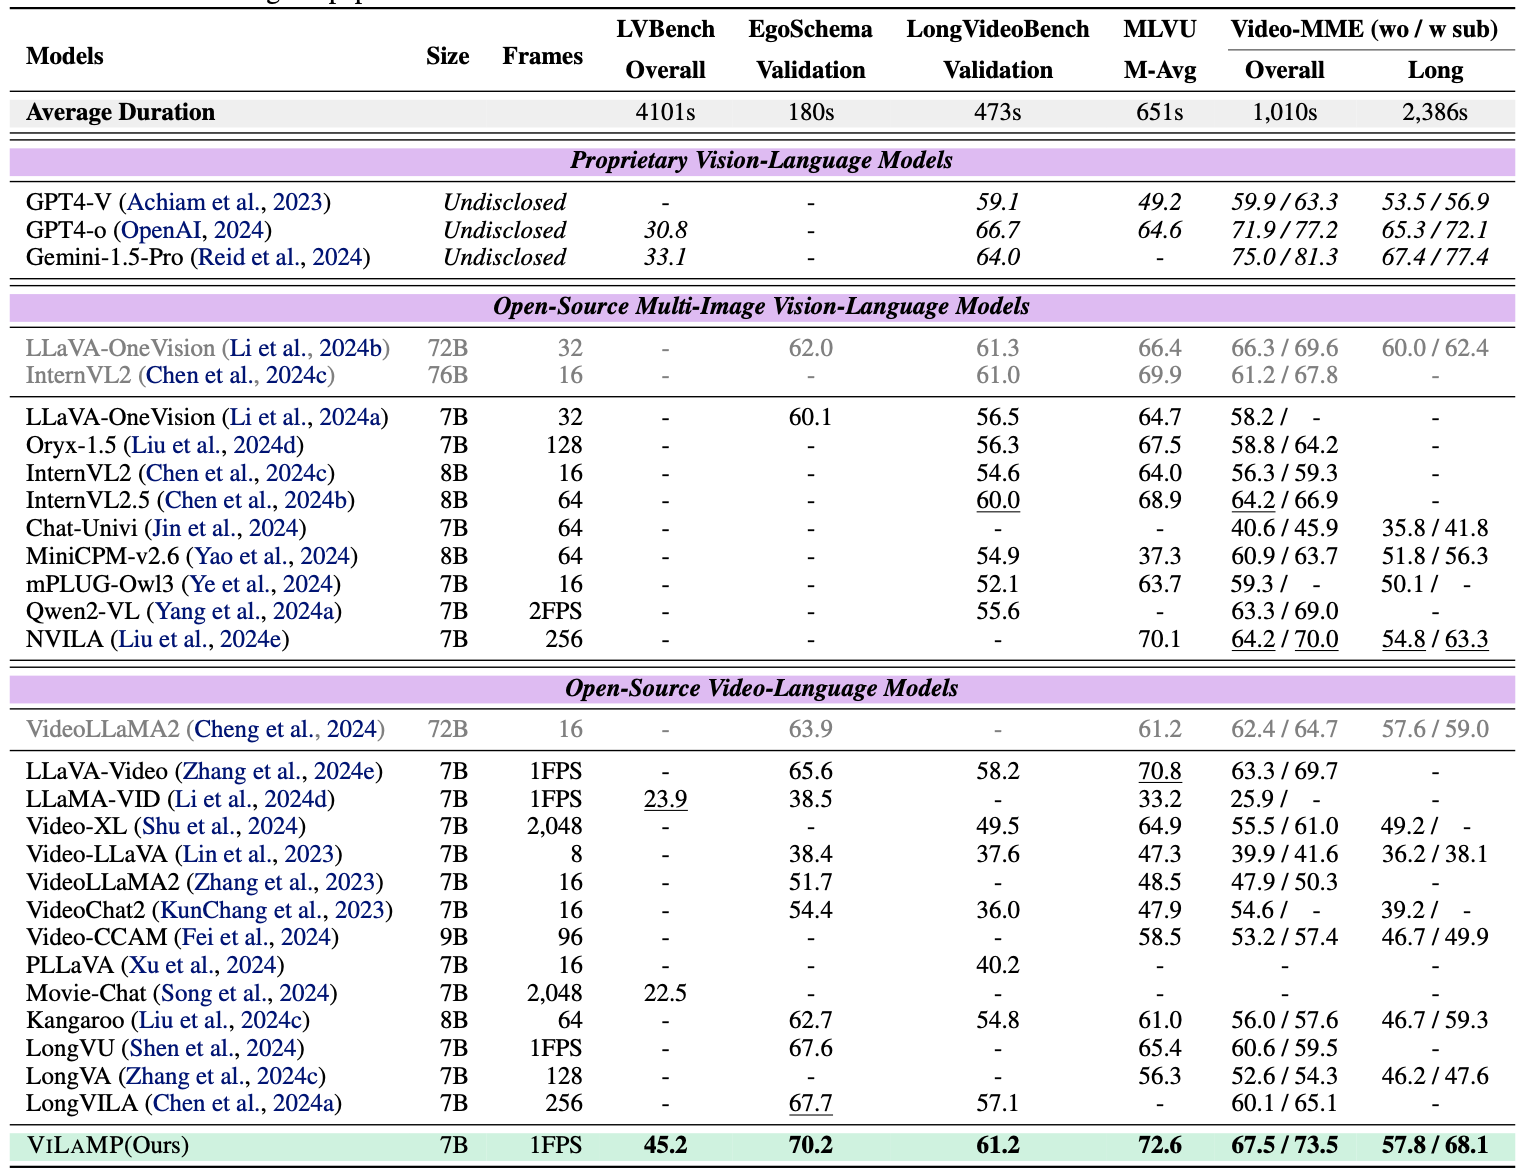Screen dimensions: 1522x1170
Task: Click the 76B size of InternVL2
Action: pyautogui.click(x=448, y=375)
